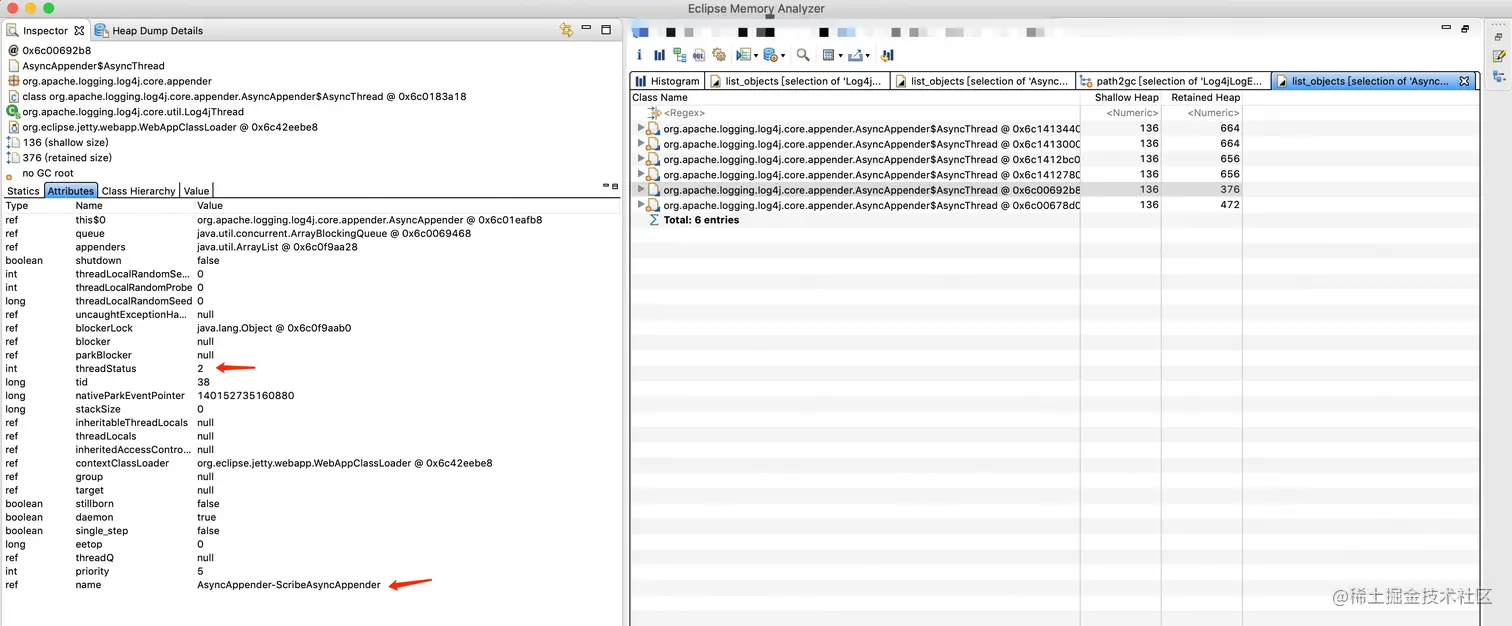This screenshot has width=1512, height=626.
Task: Select the 'Total: 6 entries' row
Action: 701,220
